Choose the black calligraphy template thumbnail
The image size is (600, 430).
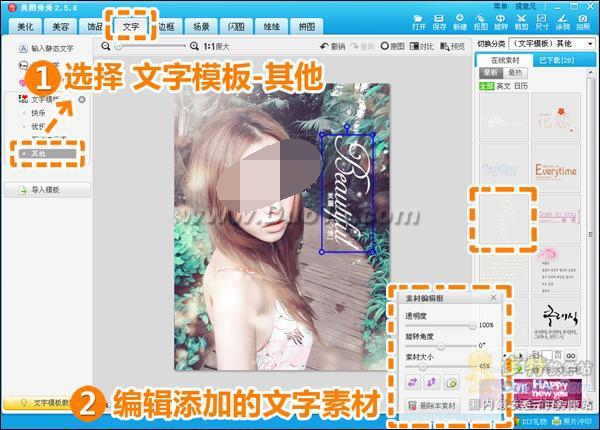point(556,322)
